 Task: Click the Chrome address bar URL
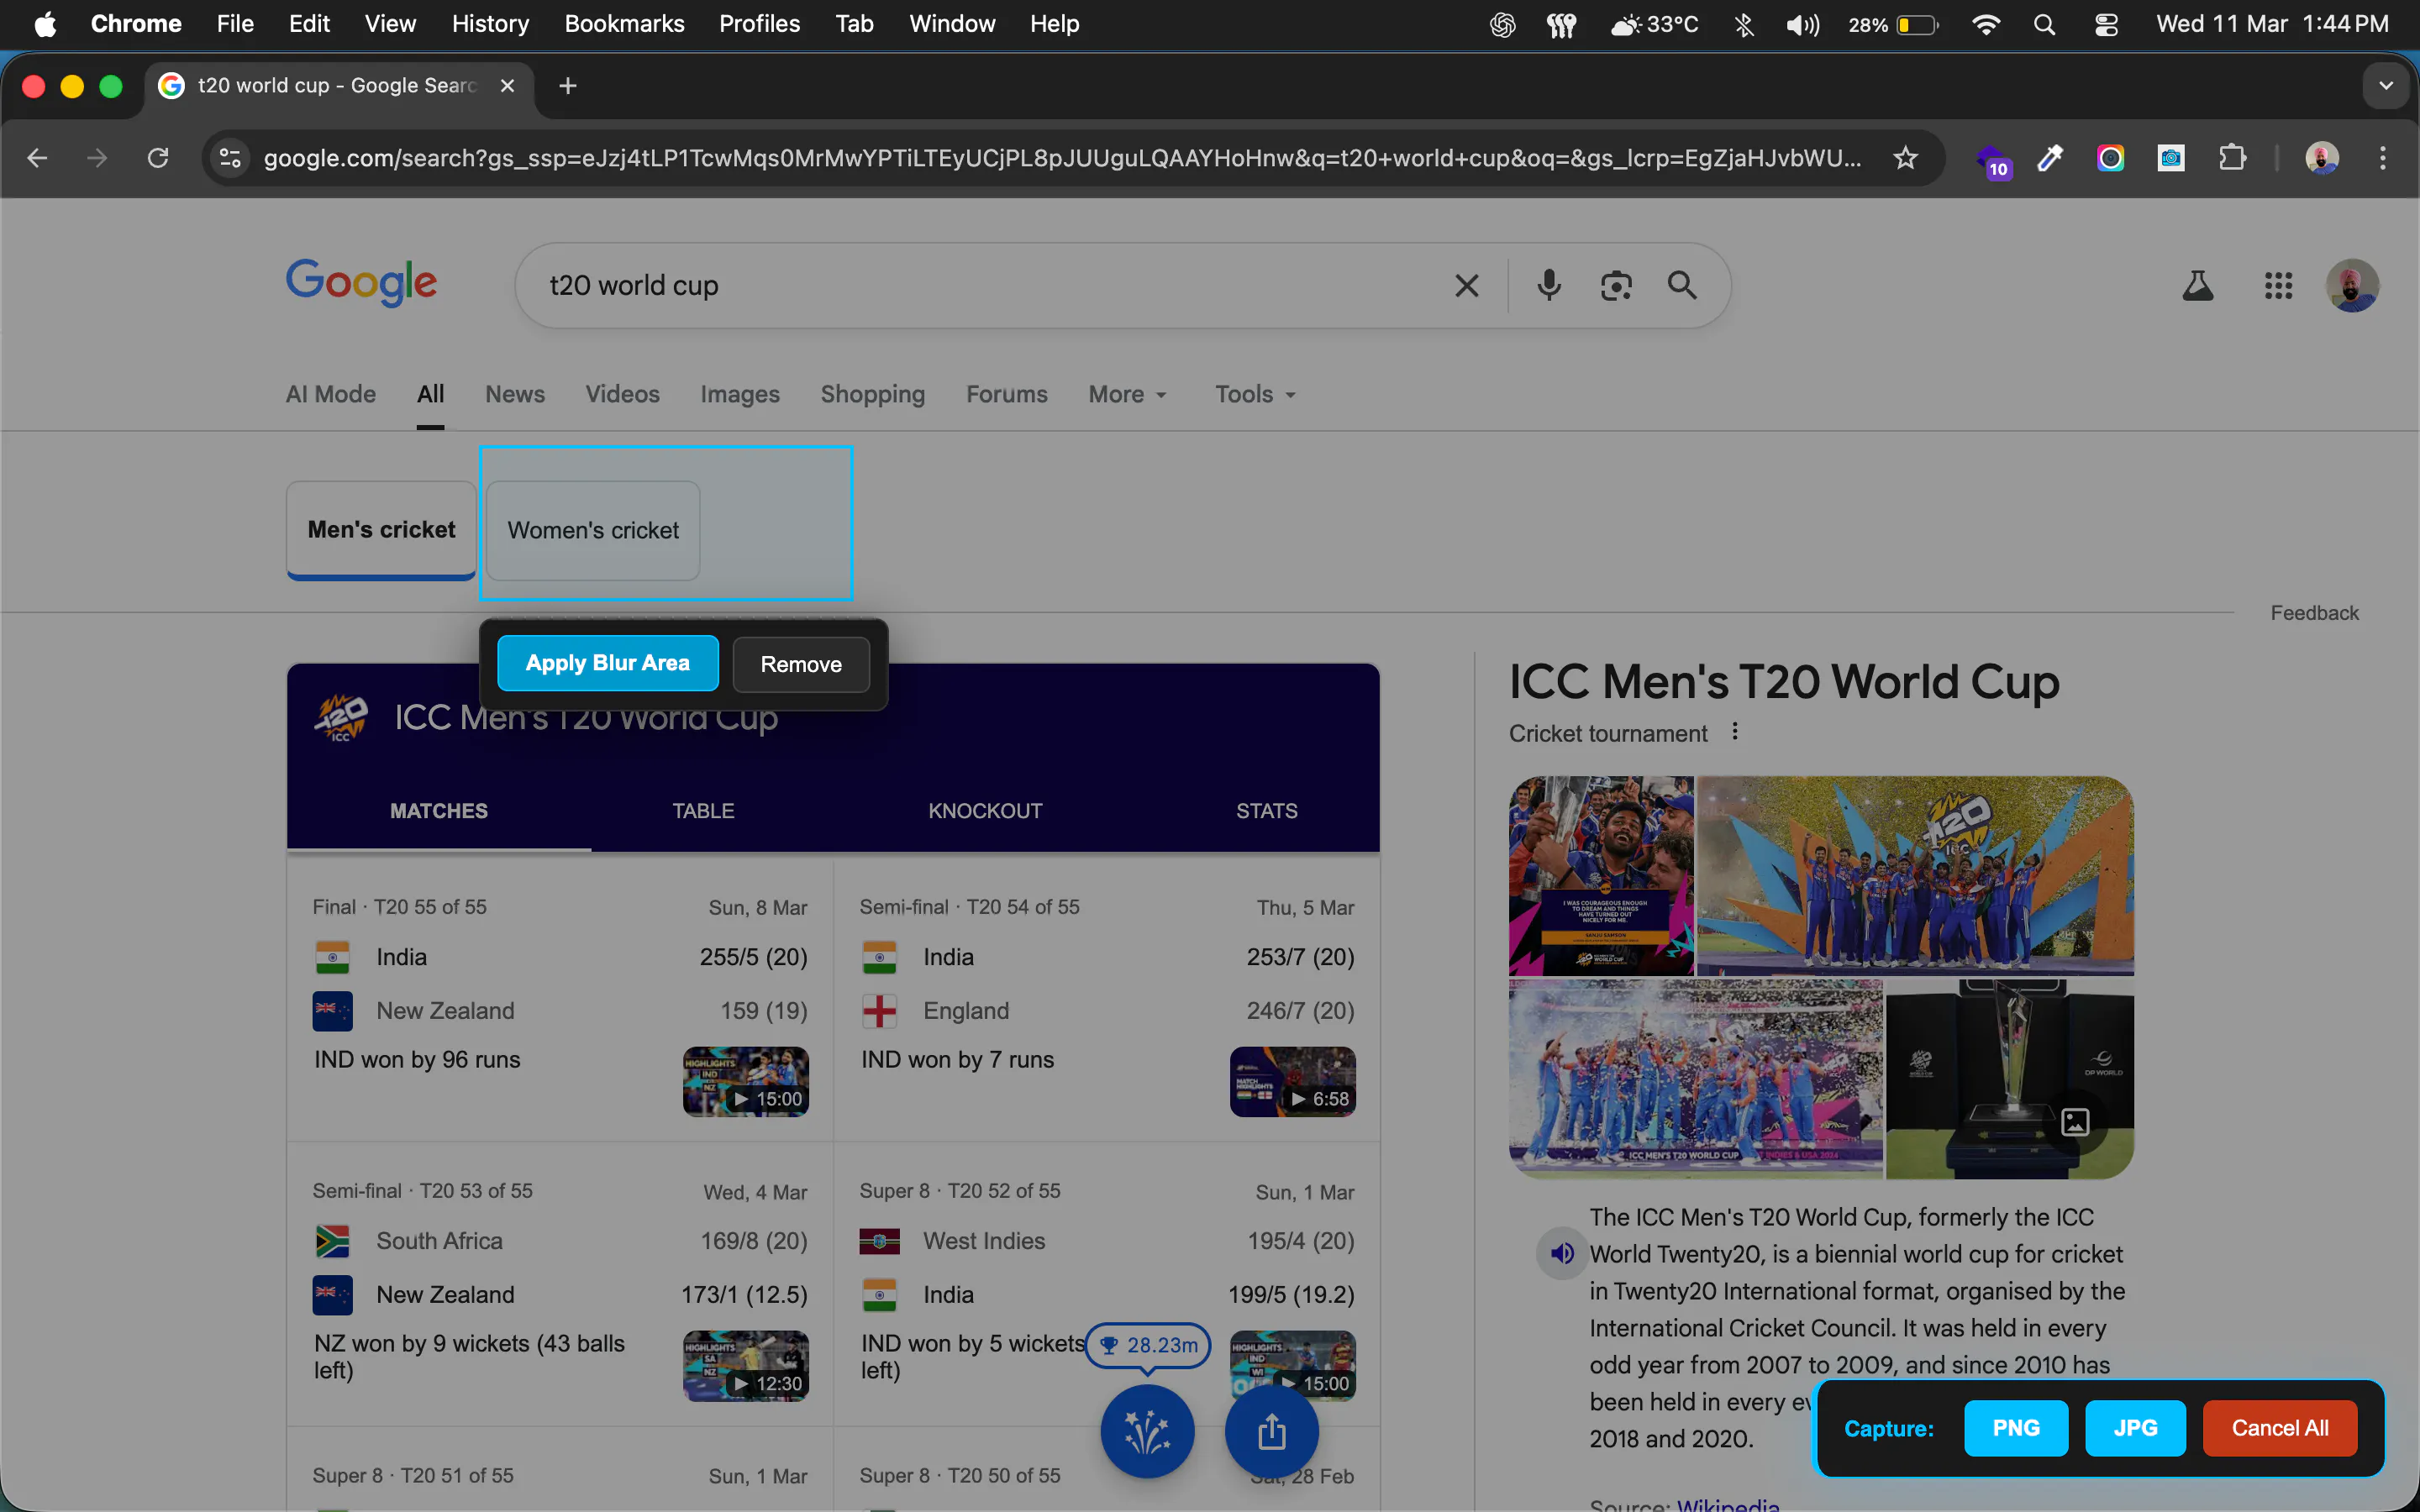click(1062, 158)
